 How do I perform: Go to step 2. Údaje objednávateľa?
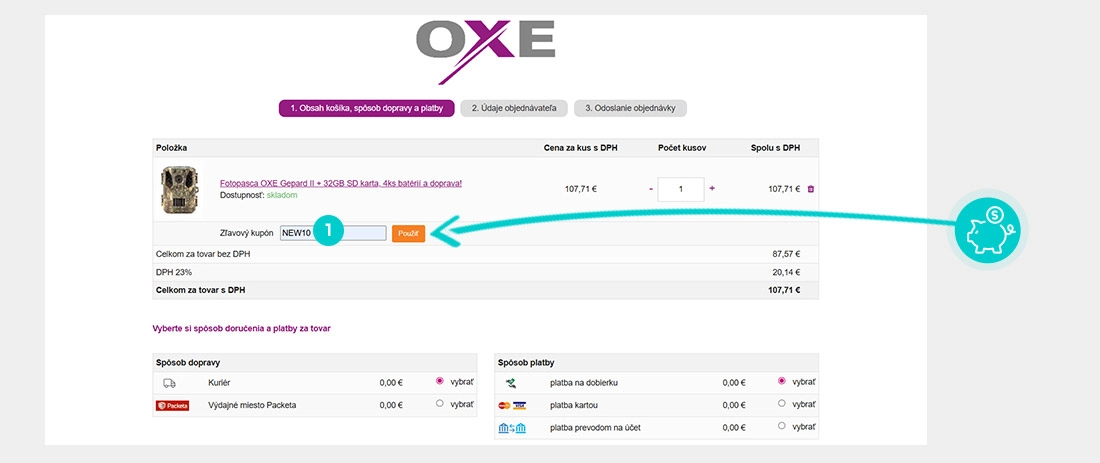click(x=514, y=109)
